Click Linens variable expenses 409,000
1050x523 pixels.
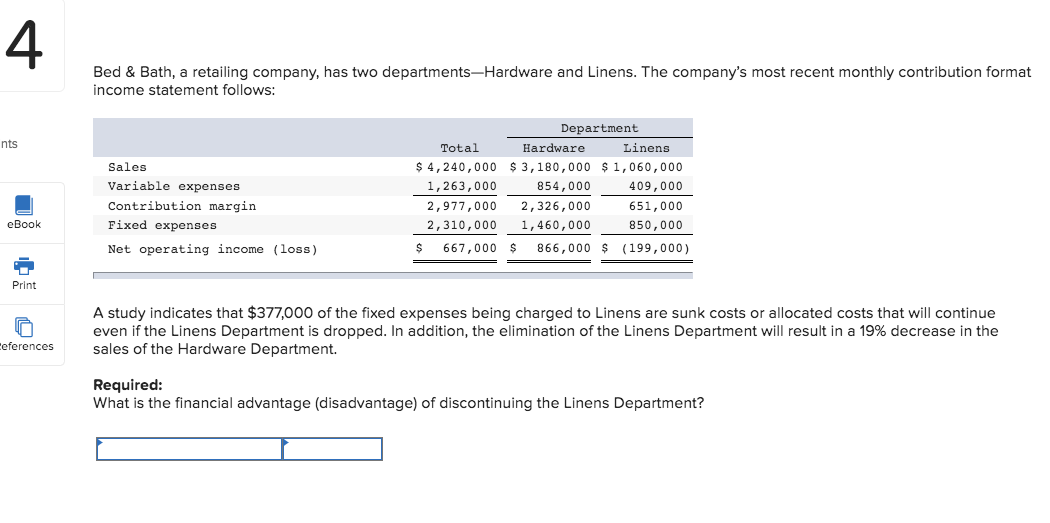pos(656,186)
